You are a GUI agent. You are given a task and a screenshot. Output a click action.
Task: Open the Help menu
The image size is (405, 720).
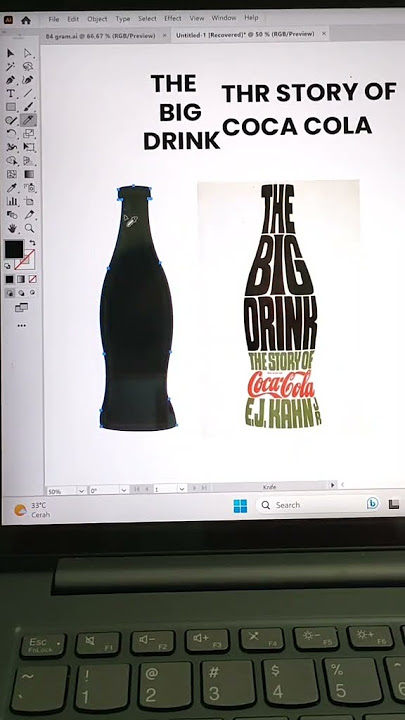[251, 17]
